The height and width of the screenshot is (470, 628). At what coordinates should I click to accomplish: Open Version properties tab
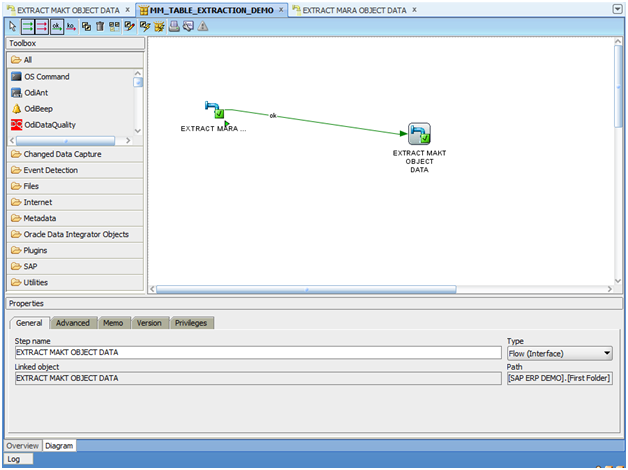pos(149,323)
